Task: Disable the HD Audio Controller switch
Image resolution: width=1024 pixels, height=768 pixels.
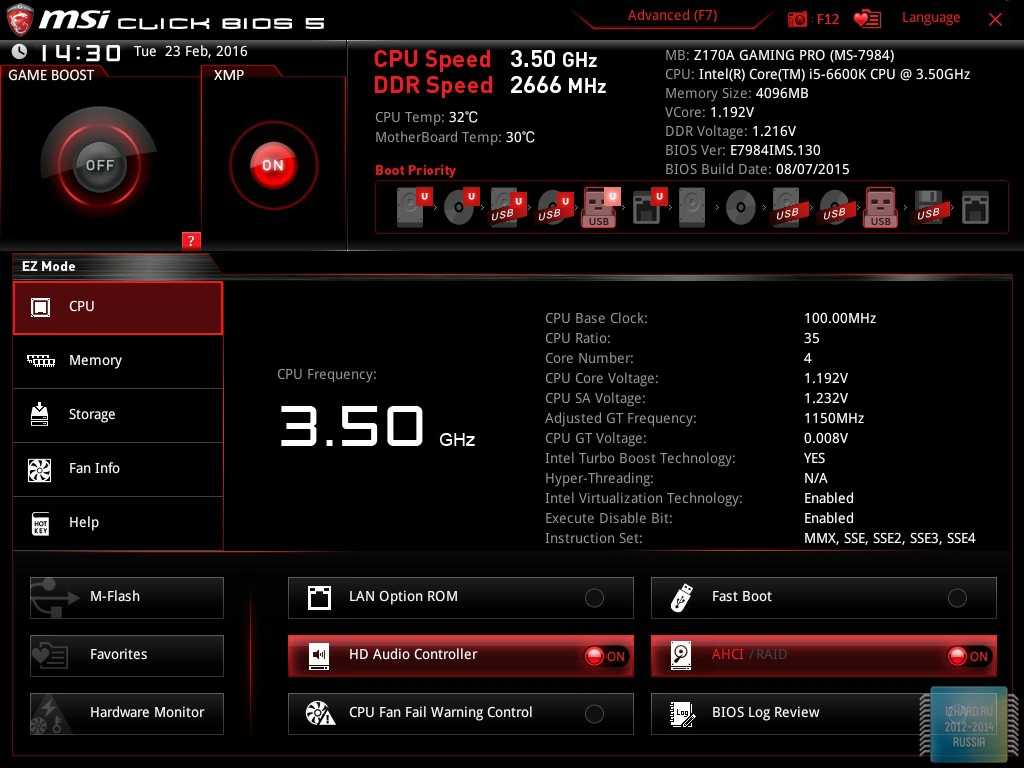Action: pyautogui.click(x=605, y=656)
